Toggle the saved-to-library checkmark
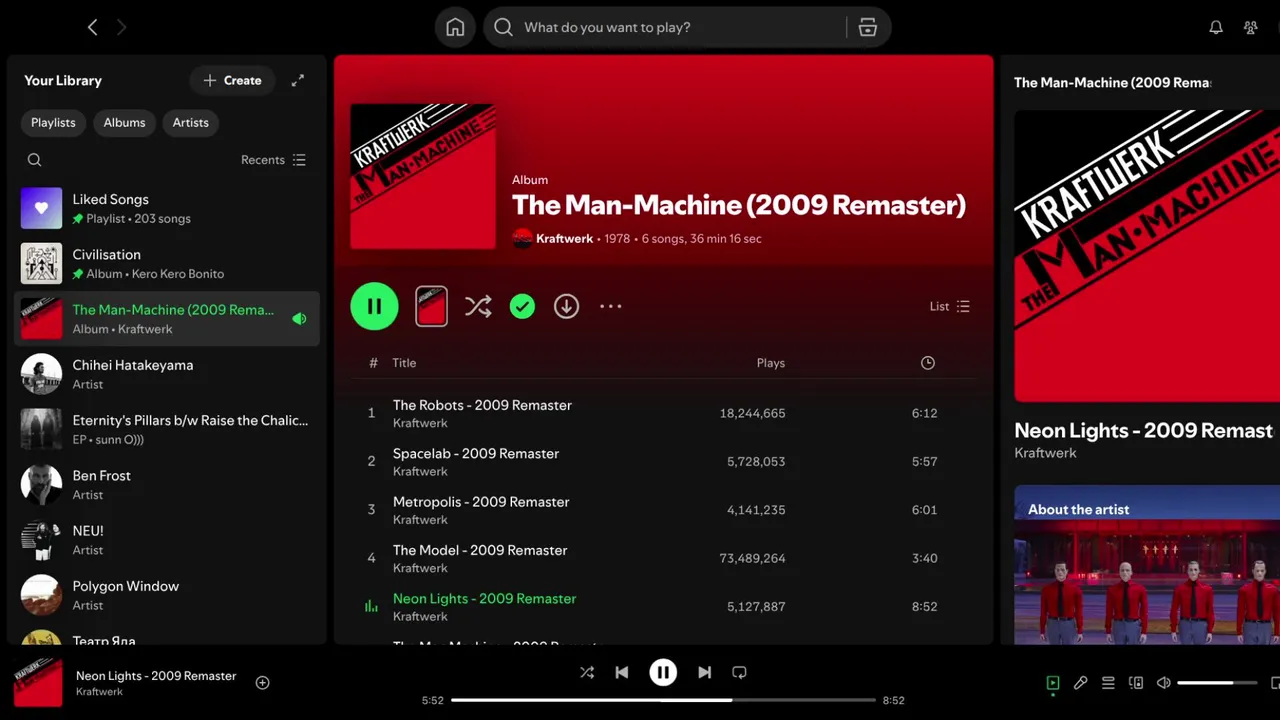The height and width of the screenshot is (720, 1280). tap(522, 307)
